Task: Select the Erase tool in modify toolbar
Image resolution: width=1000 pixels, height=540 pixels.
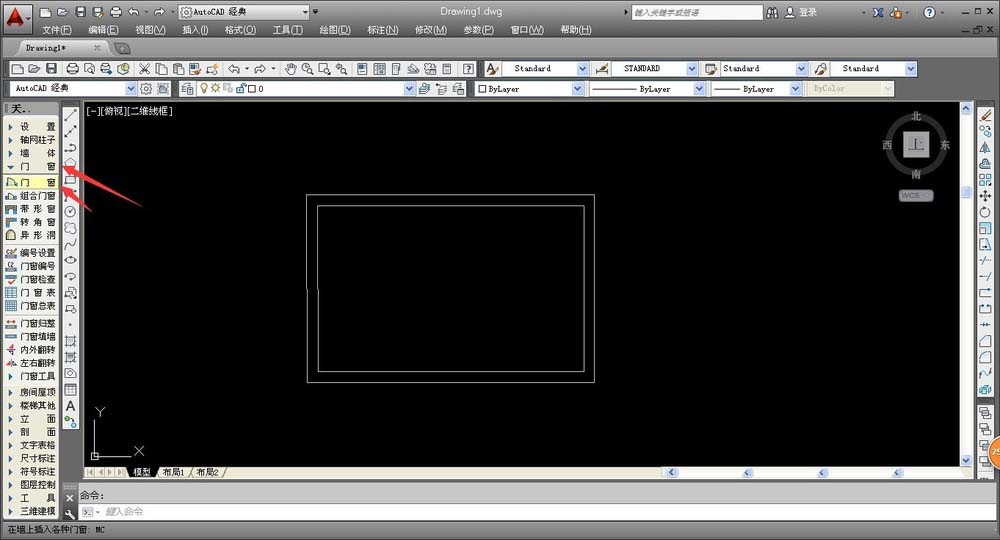Action: point(985,115)
